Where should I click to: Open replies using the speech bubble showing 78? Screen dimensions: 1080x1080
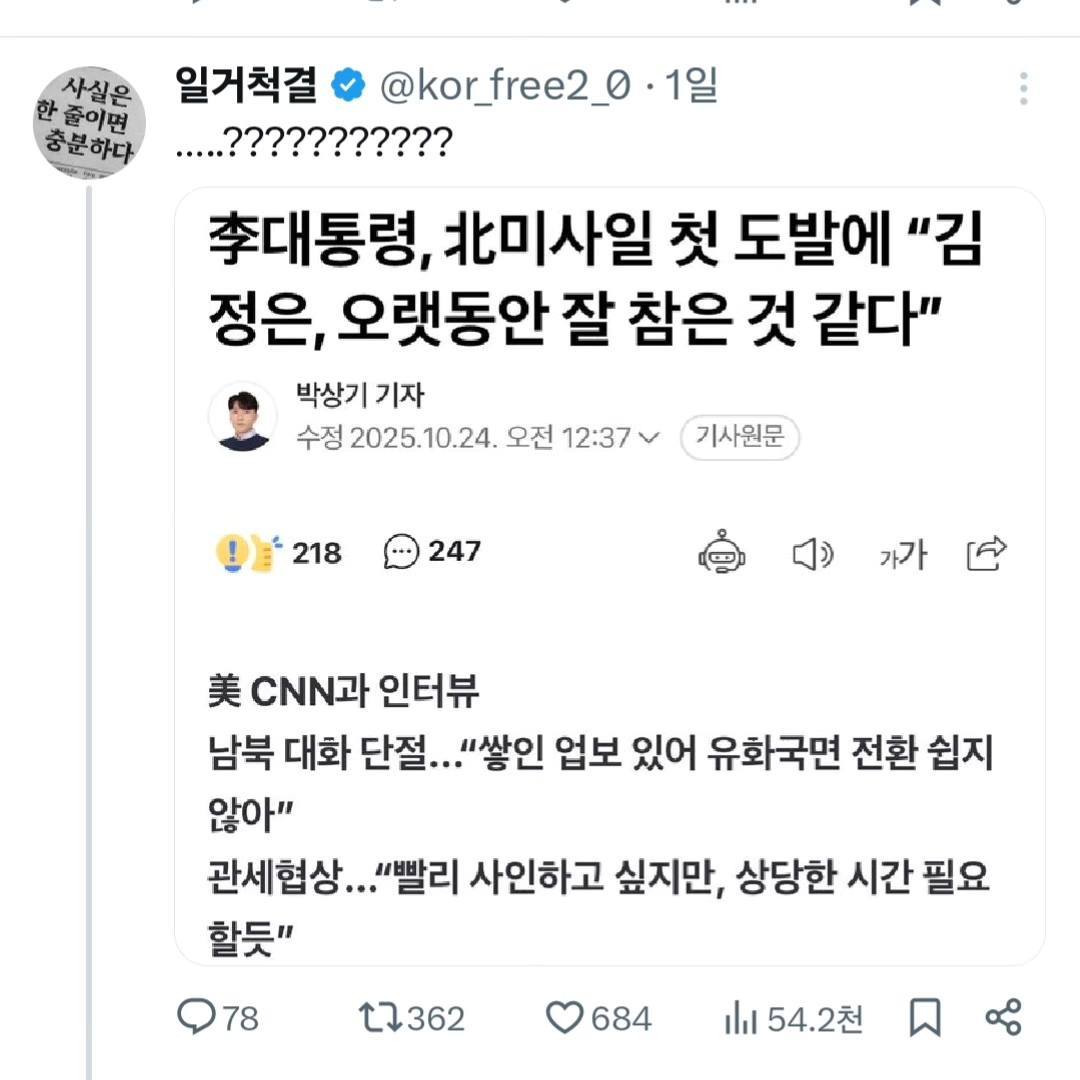point(201,1018)
